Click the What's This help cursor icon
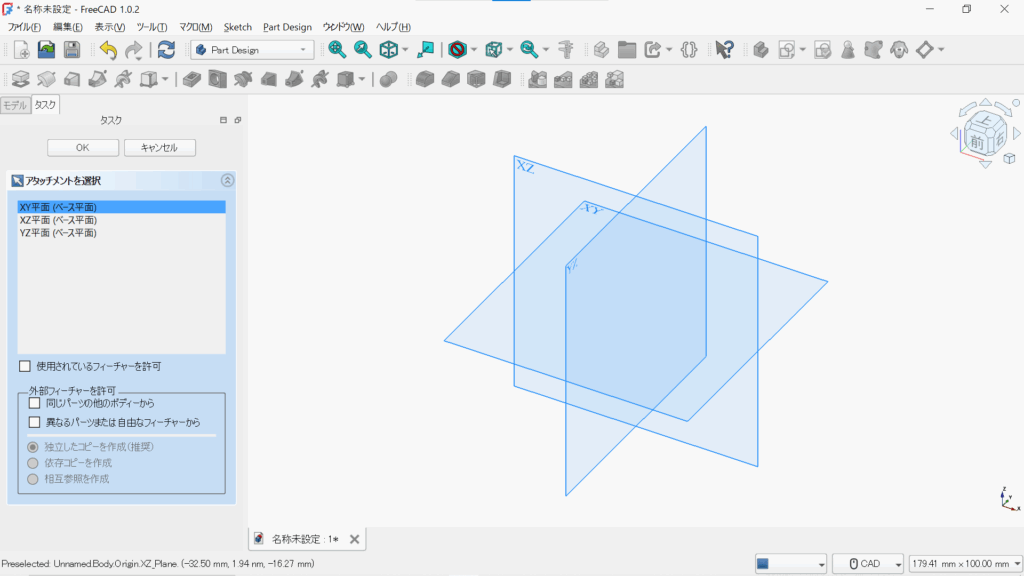Screen dimensions: 1024x576 [x=725, y=49]
